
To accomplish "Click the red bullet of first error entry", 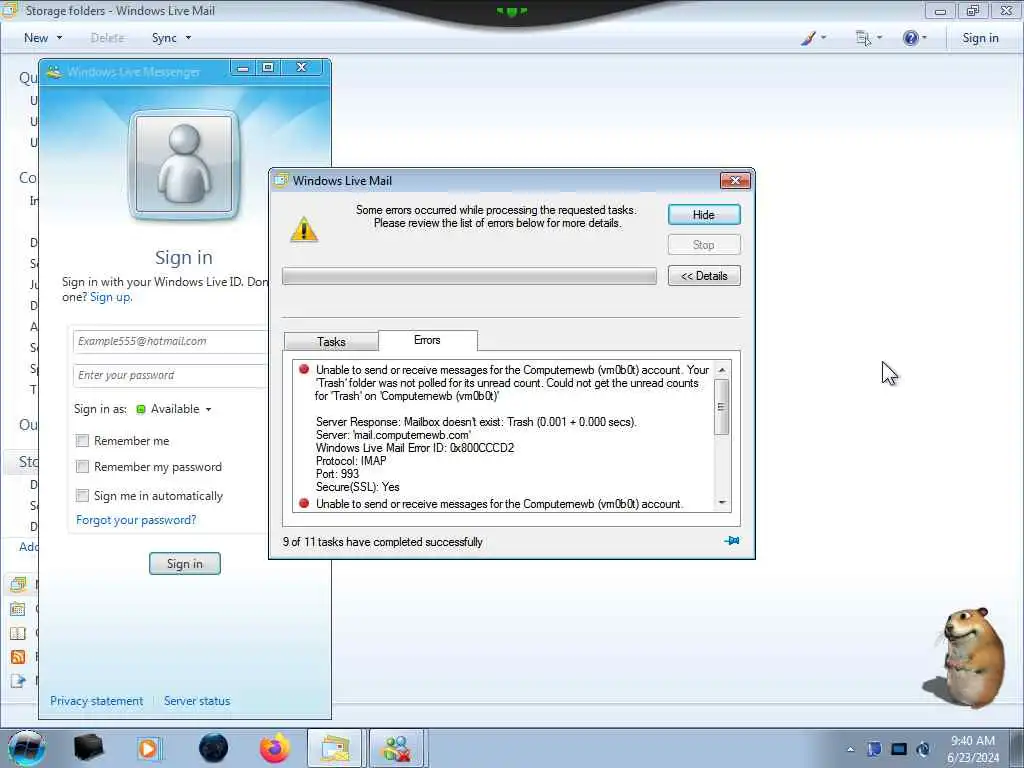I will pos(304,369).
